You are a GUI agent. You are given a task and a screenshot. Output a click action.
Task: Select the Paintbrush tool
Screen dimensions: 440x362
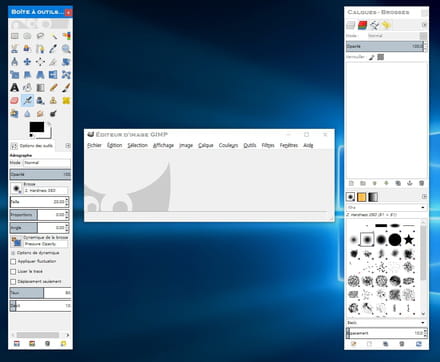tap(66, 87)
